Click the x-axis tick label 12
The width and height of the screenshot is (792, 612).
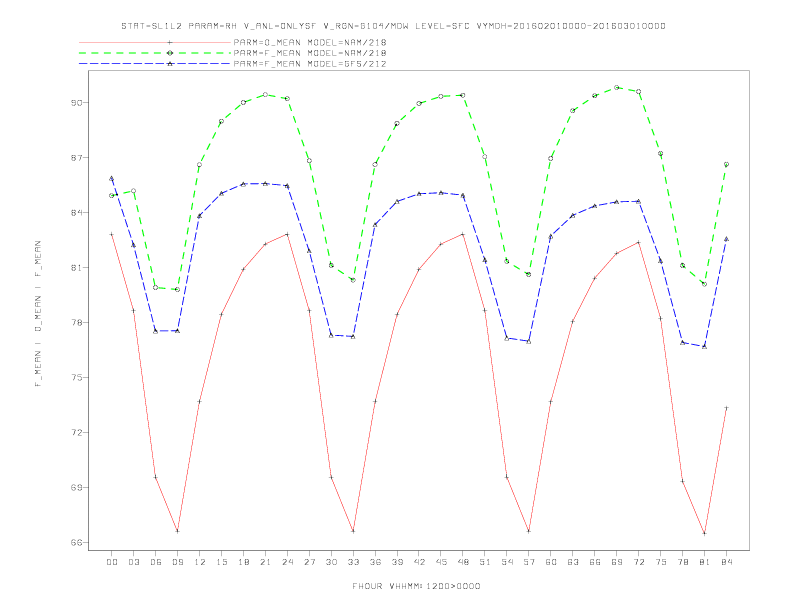pos(200,562)
